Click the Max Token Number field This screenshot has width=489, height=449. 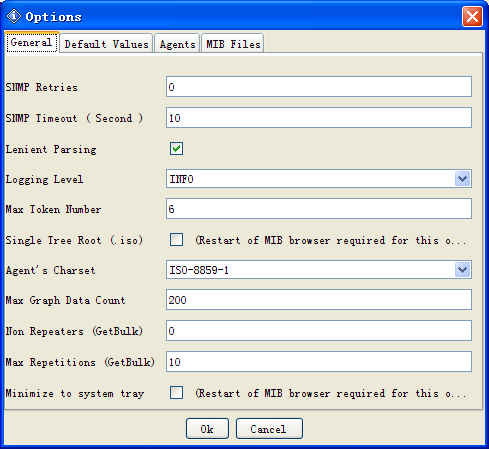[319, 209]
